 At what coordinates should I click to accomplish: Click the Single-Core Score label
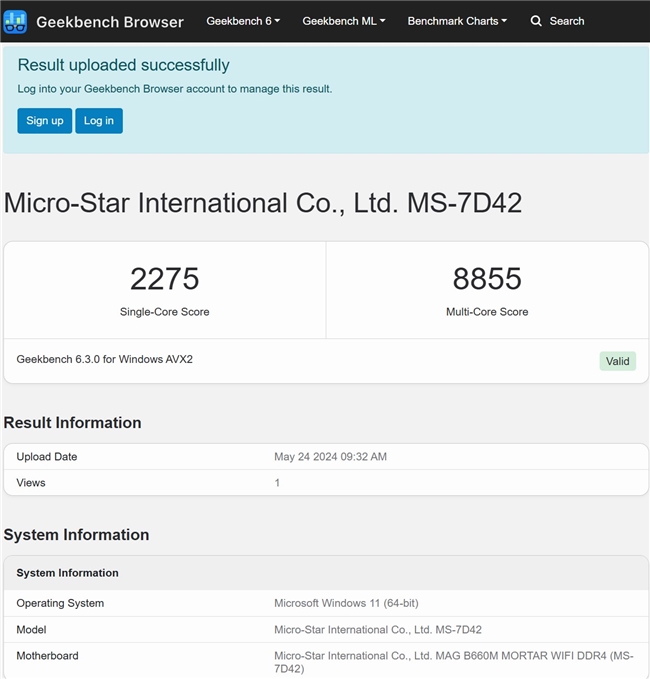(x=165, y=312)
